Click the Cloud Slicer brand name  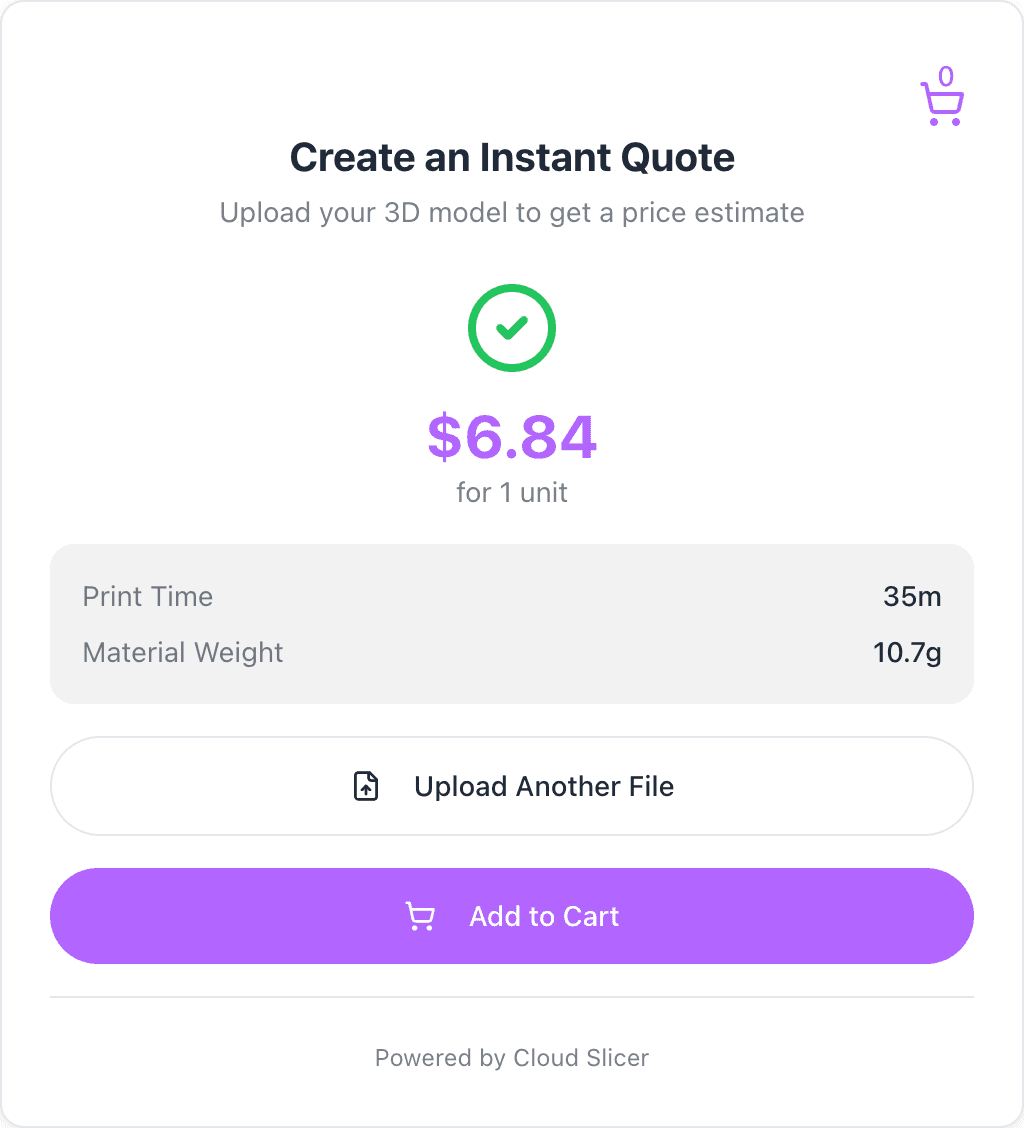pyautogui.click(x=581, y=1058)
